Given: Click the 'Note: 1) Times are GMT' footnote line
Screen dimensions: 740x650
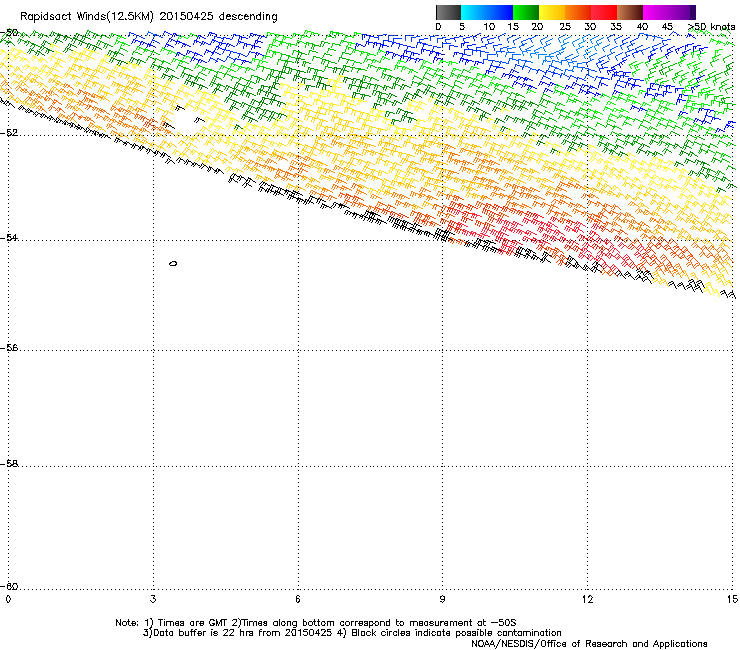Looking at the screenshot, I should [x=316, y=623].
